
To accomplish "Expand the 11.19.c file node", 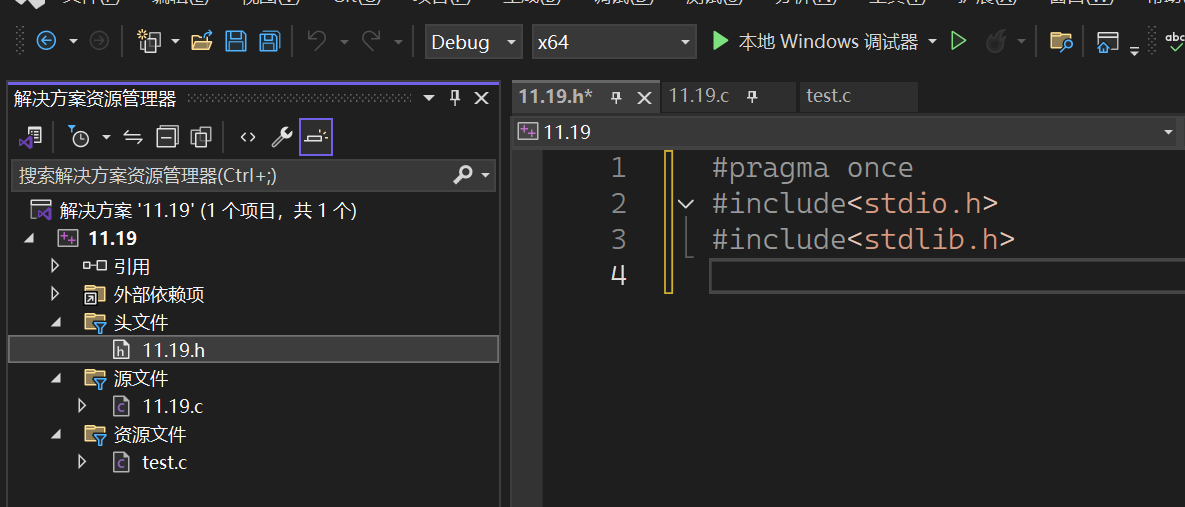I will [x=82, y=407].
